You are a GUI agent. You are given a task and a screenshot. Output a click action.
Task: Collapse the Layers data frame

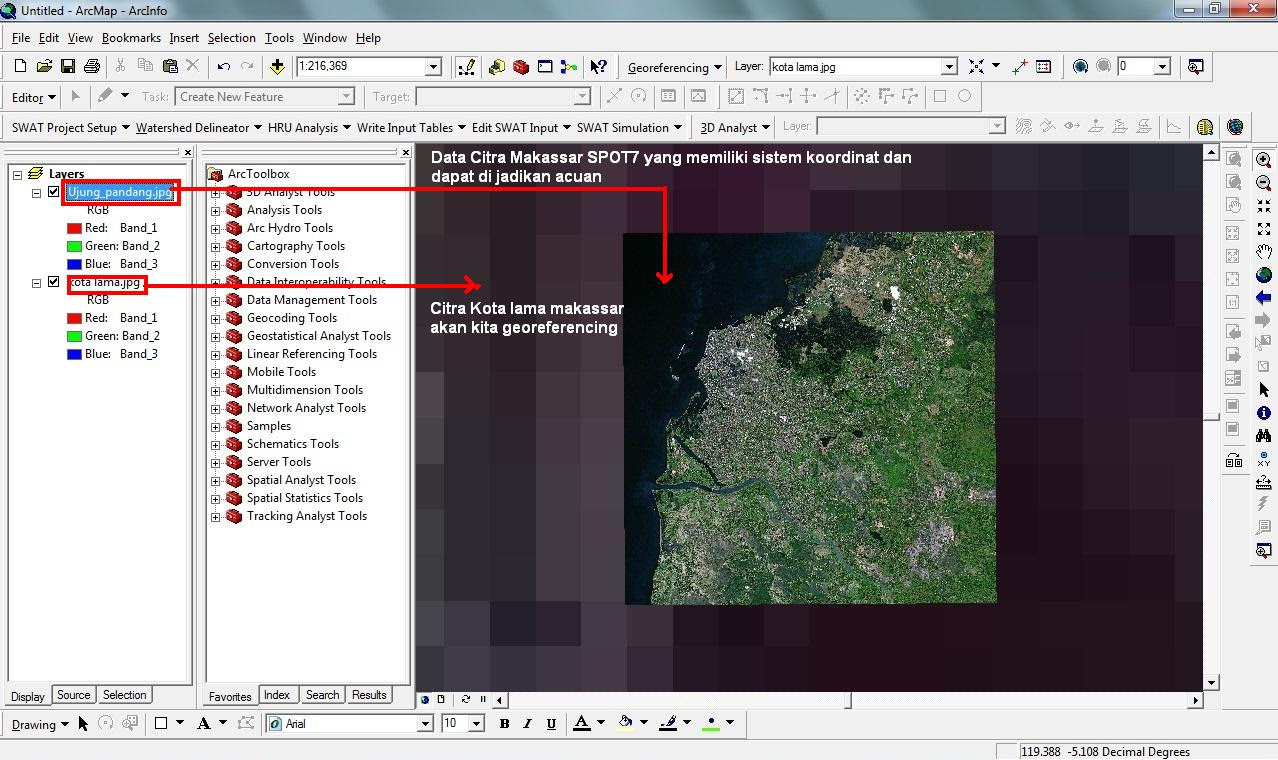[18, 174]
